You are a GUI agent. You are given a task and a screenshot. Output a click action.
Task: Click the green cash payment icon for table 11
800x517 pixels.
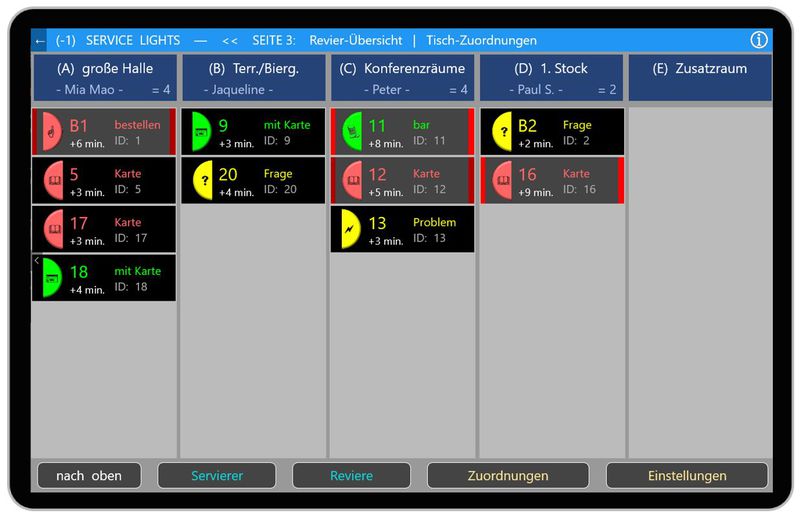tap(350, 131)
